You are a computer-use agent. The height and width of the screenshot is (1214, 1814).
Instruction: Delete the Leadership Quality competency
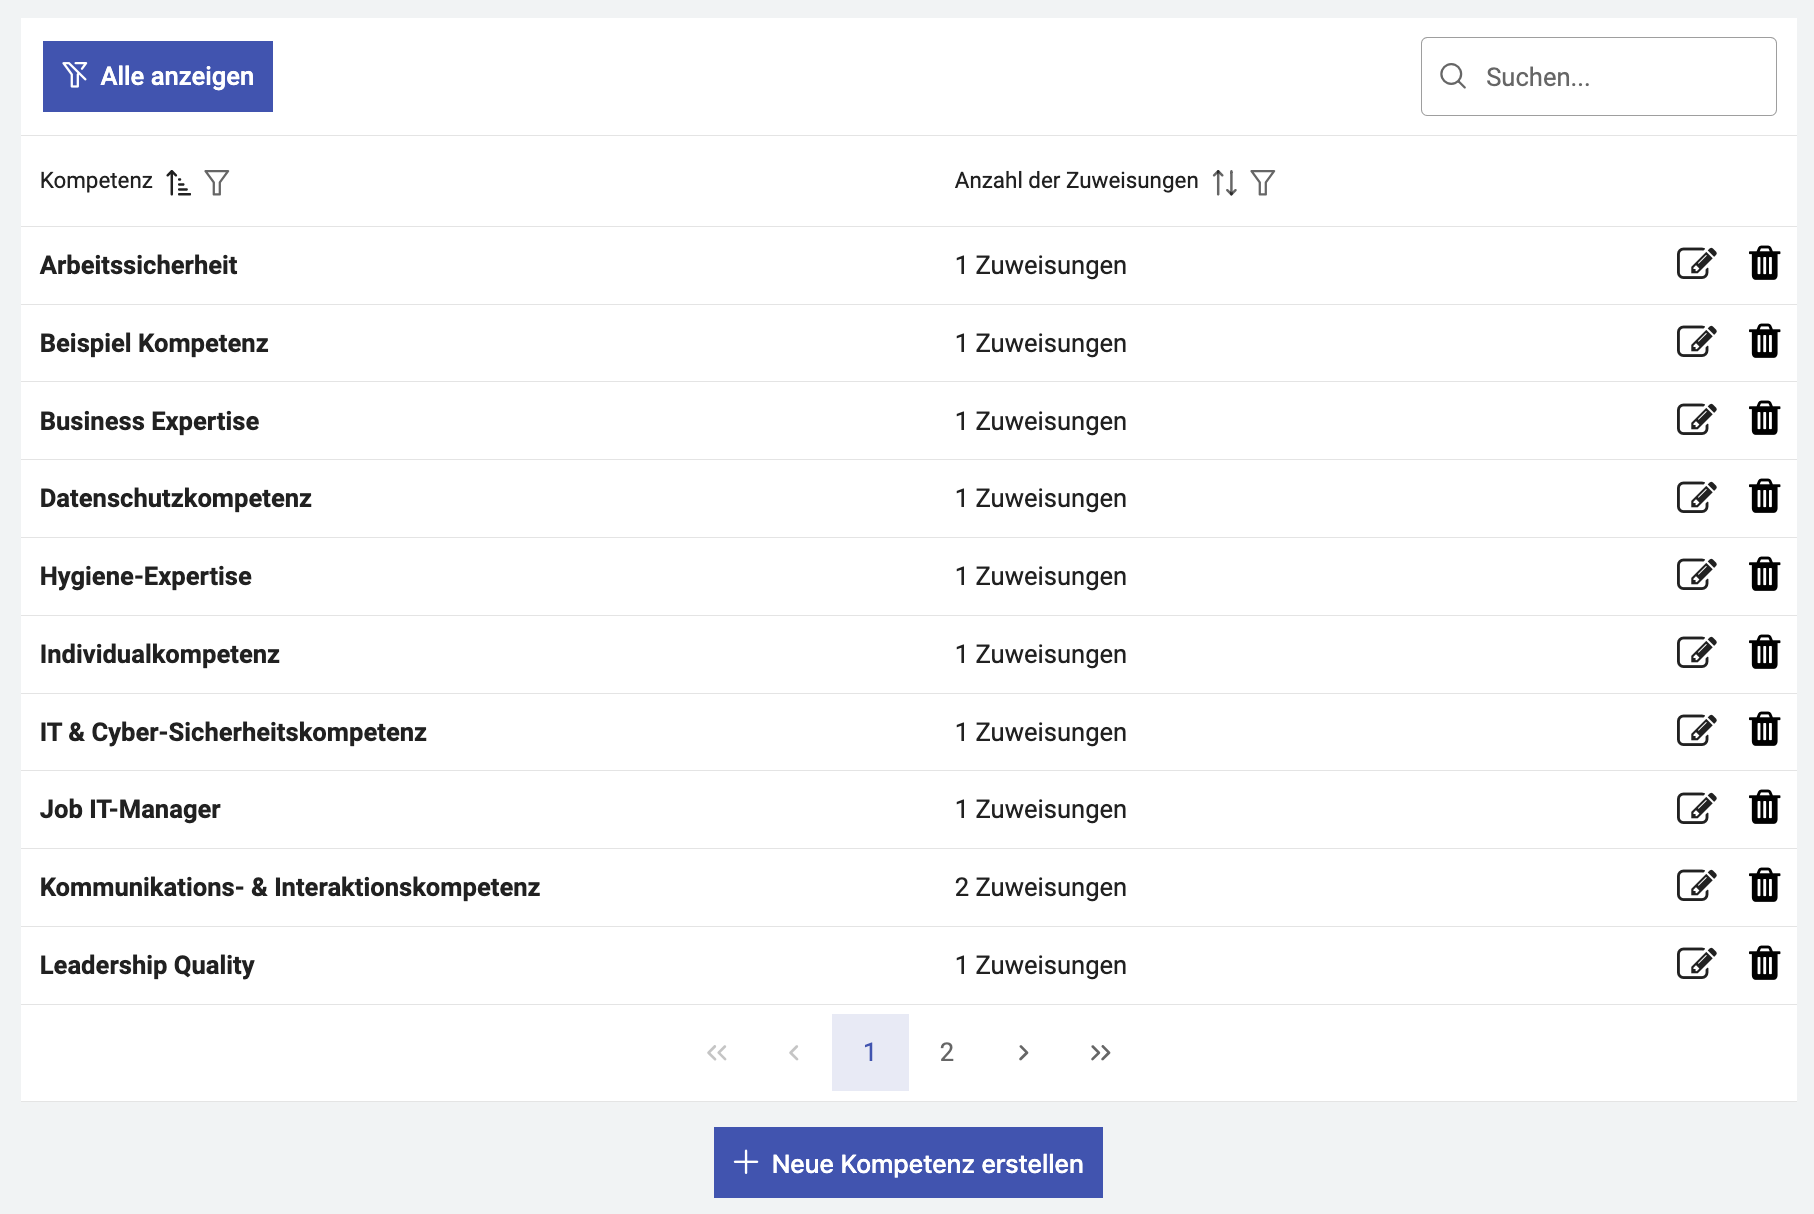coord(1764,964)
